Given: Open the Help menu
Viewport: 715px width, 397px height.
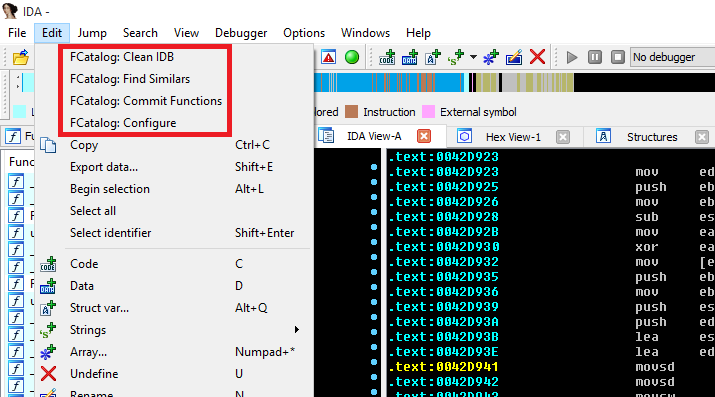Looking at the screenshot, I should pyautogui.click(x=418, y=33).
